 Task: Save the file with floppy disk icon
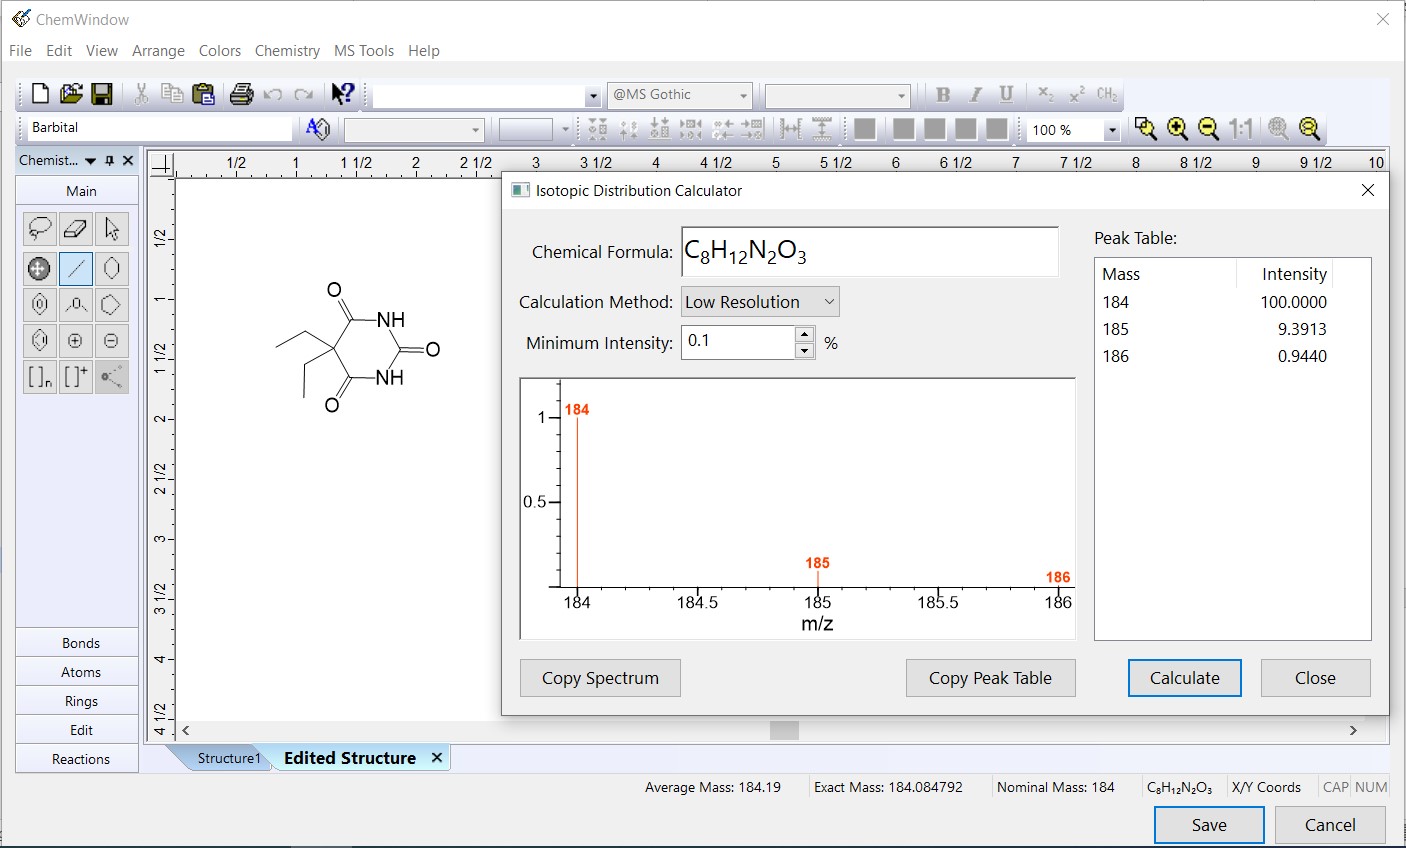pyautogui.click(x=101, y=94)
